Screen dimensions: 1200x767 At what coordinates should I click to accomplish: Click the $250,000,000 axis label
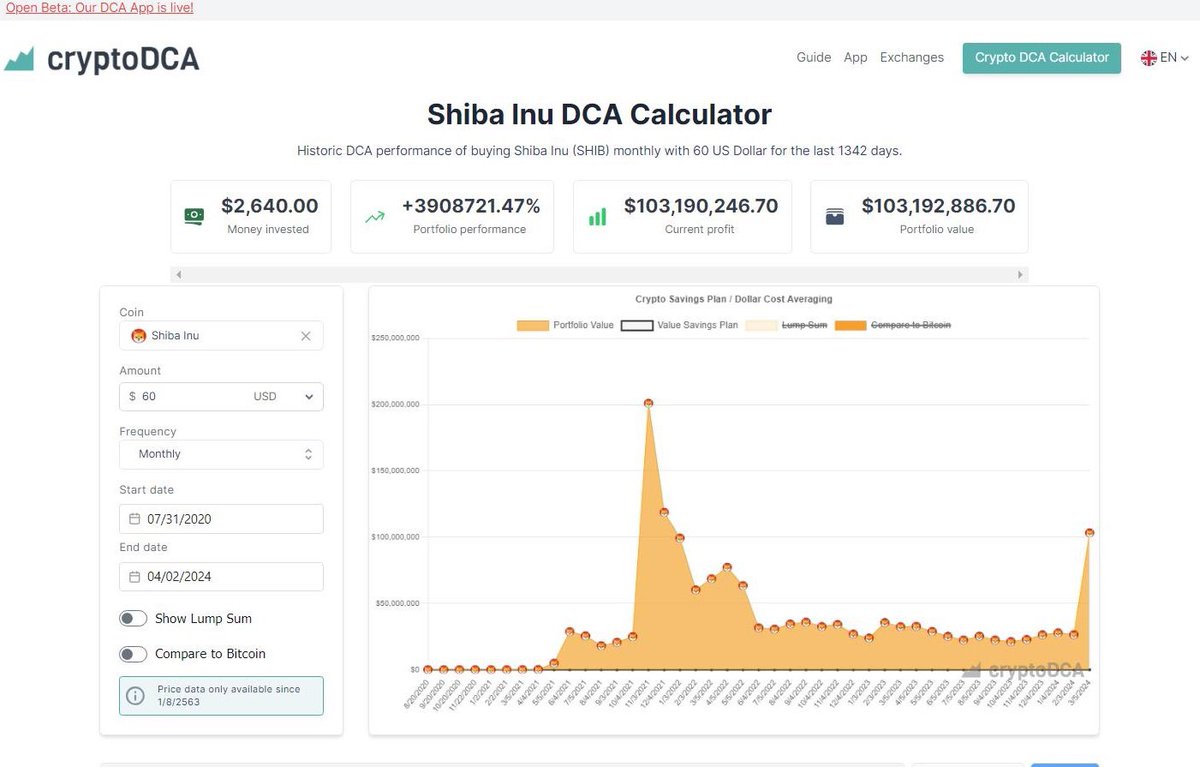click(x=395, y=338)
